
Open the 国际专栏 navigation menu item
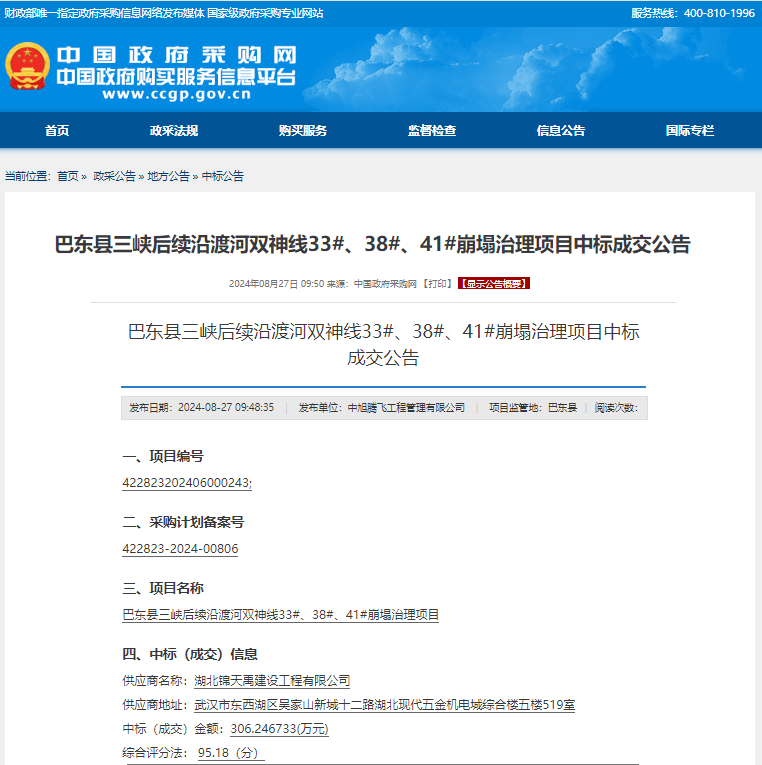tap(690, 131)
